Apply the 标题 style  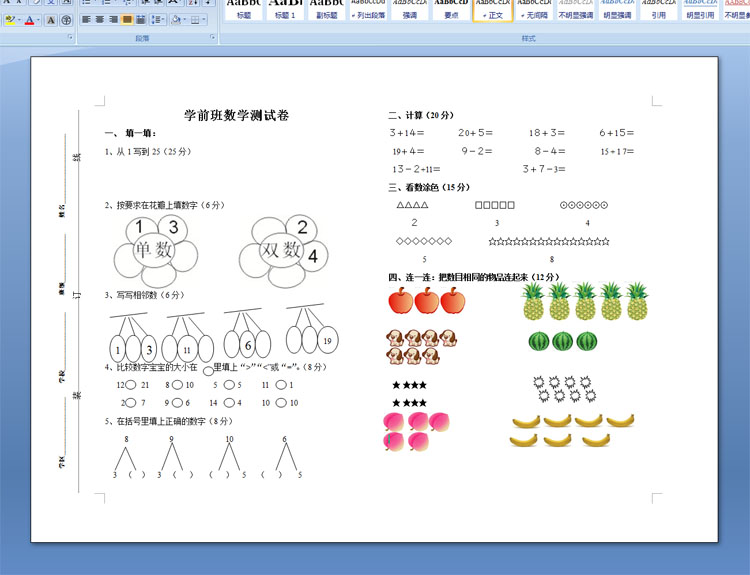point(244,10)
